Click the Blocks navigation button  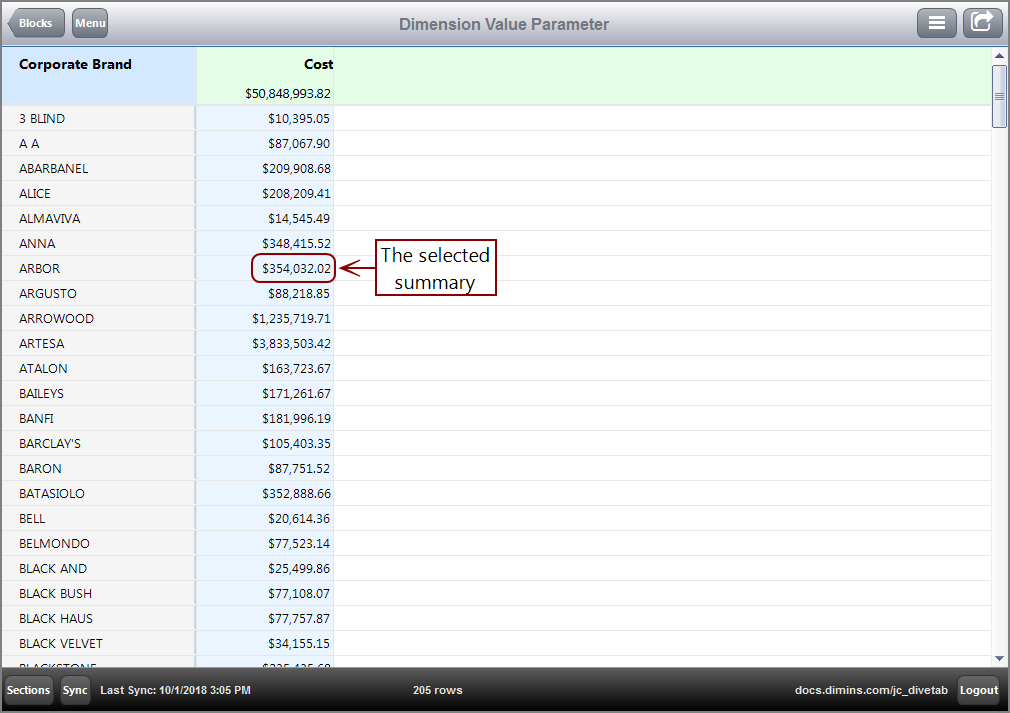pos(36,22)
